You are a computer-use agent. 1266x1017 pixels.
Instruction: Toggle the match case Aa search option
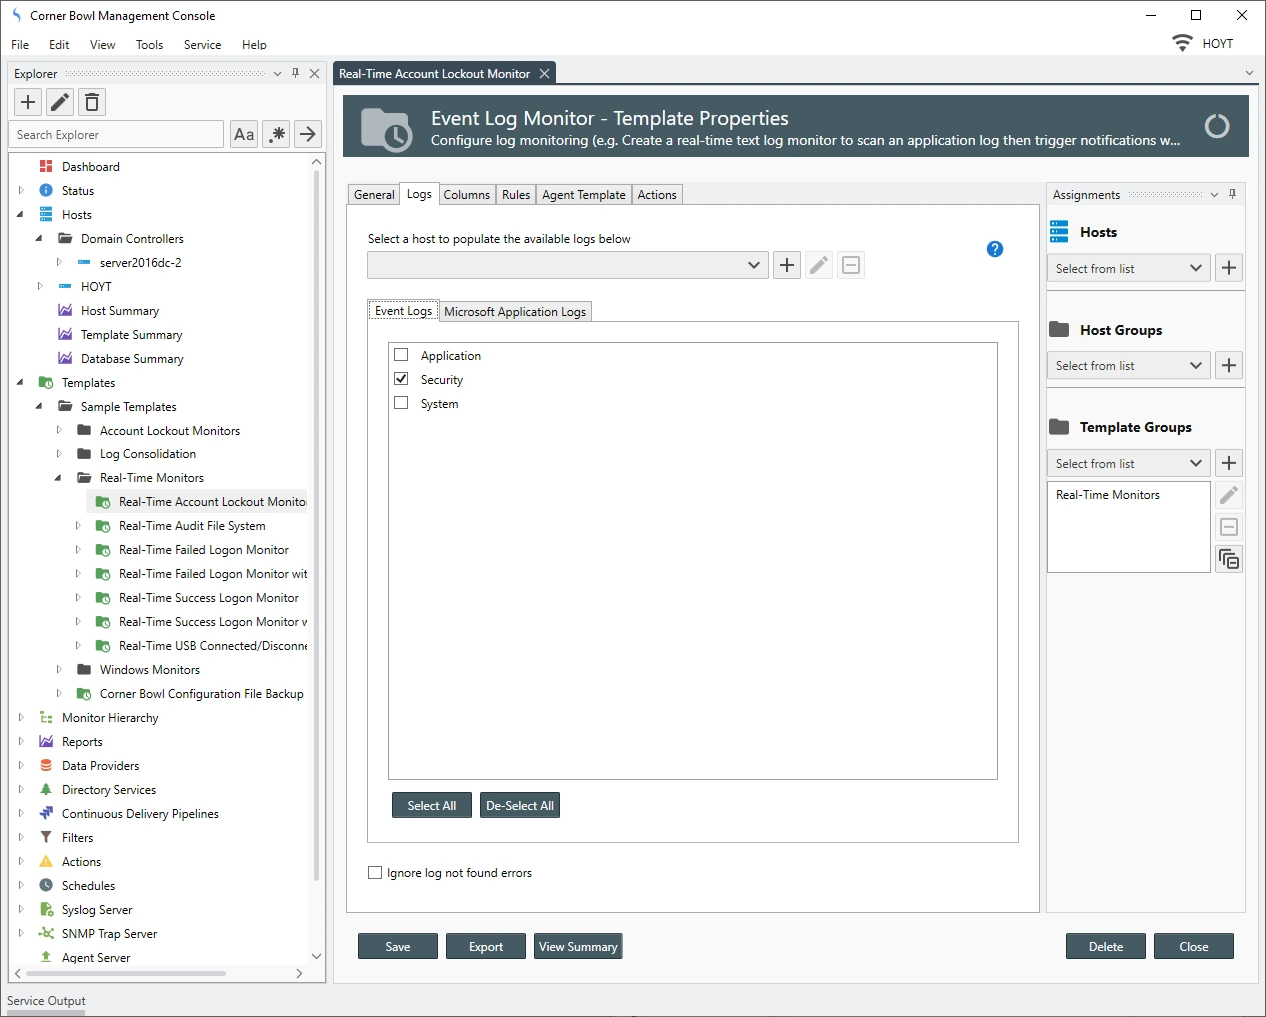(244, 134)
